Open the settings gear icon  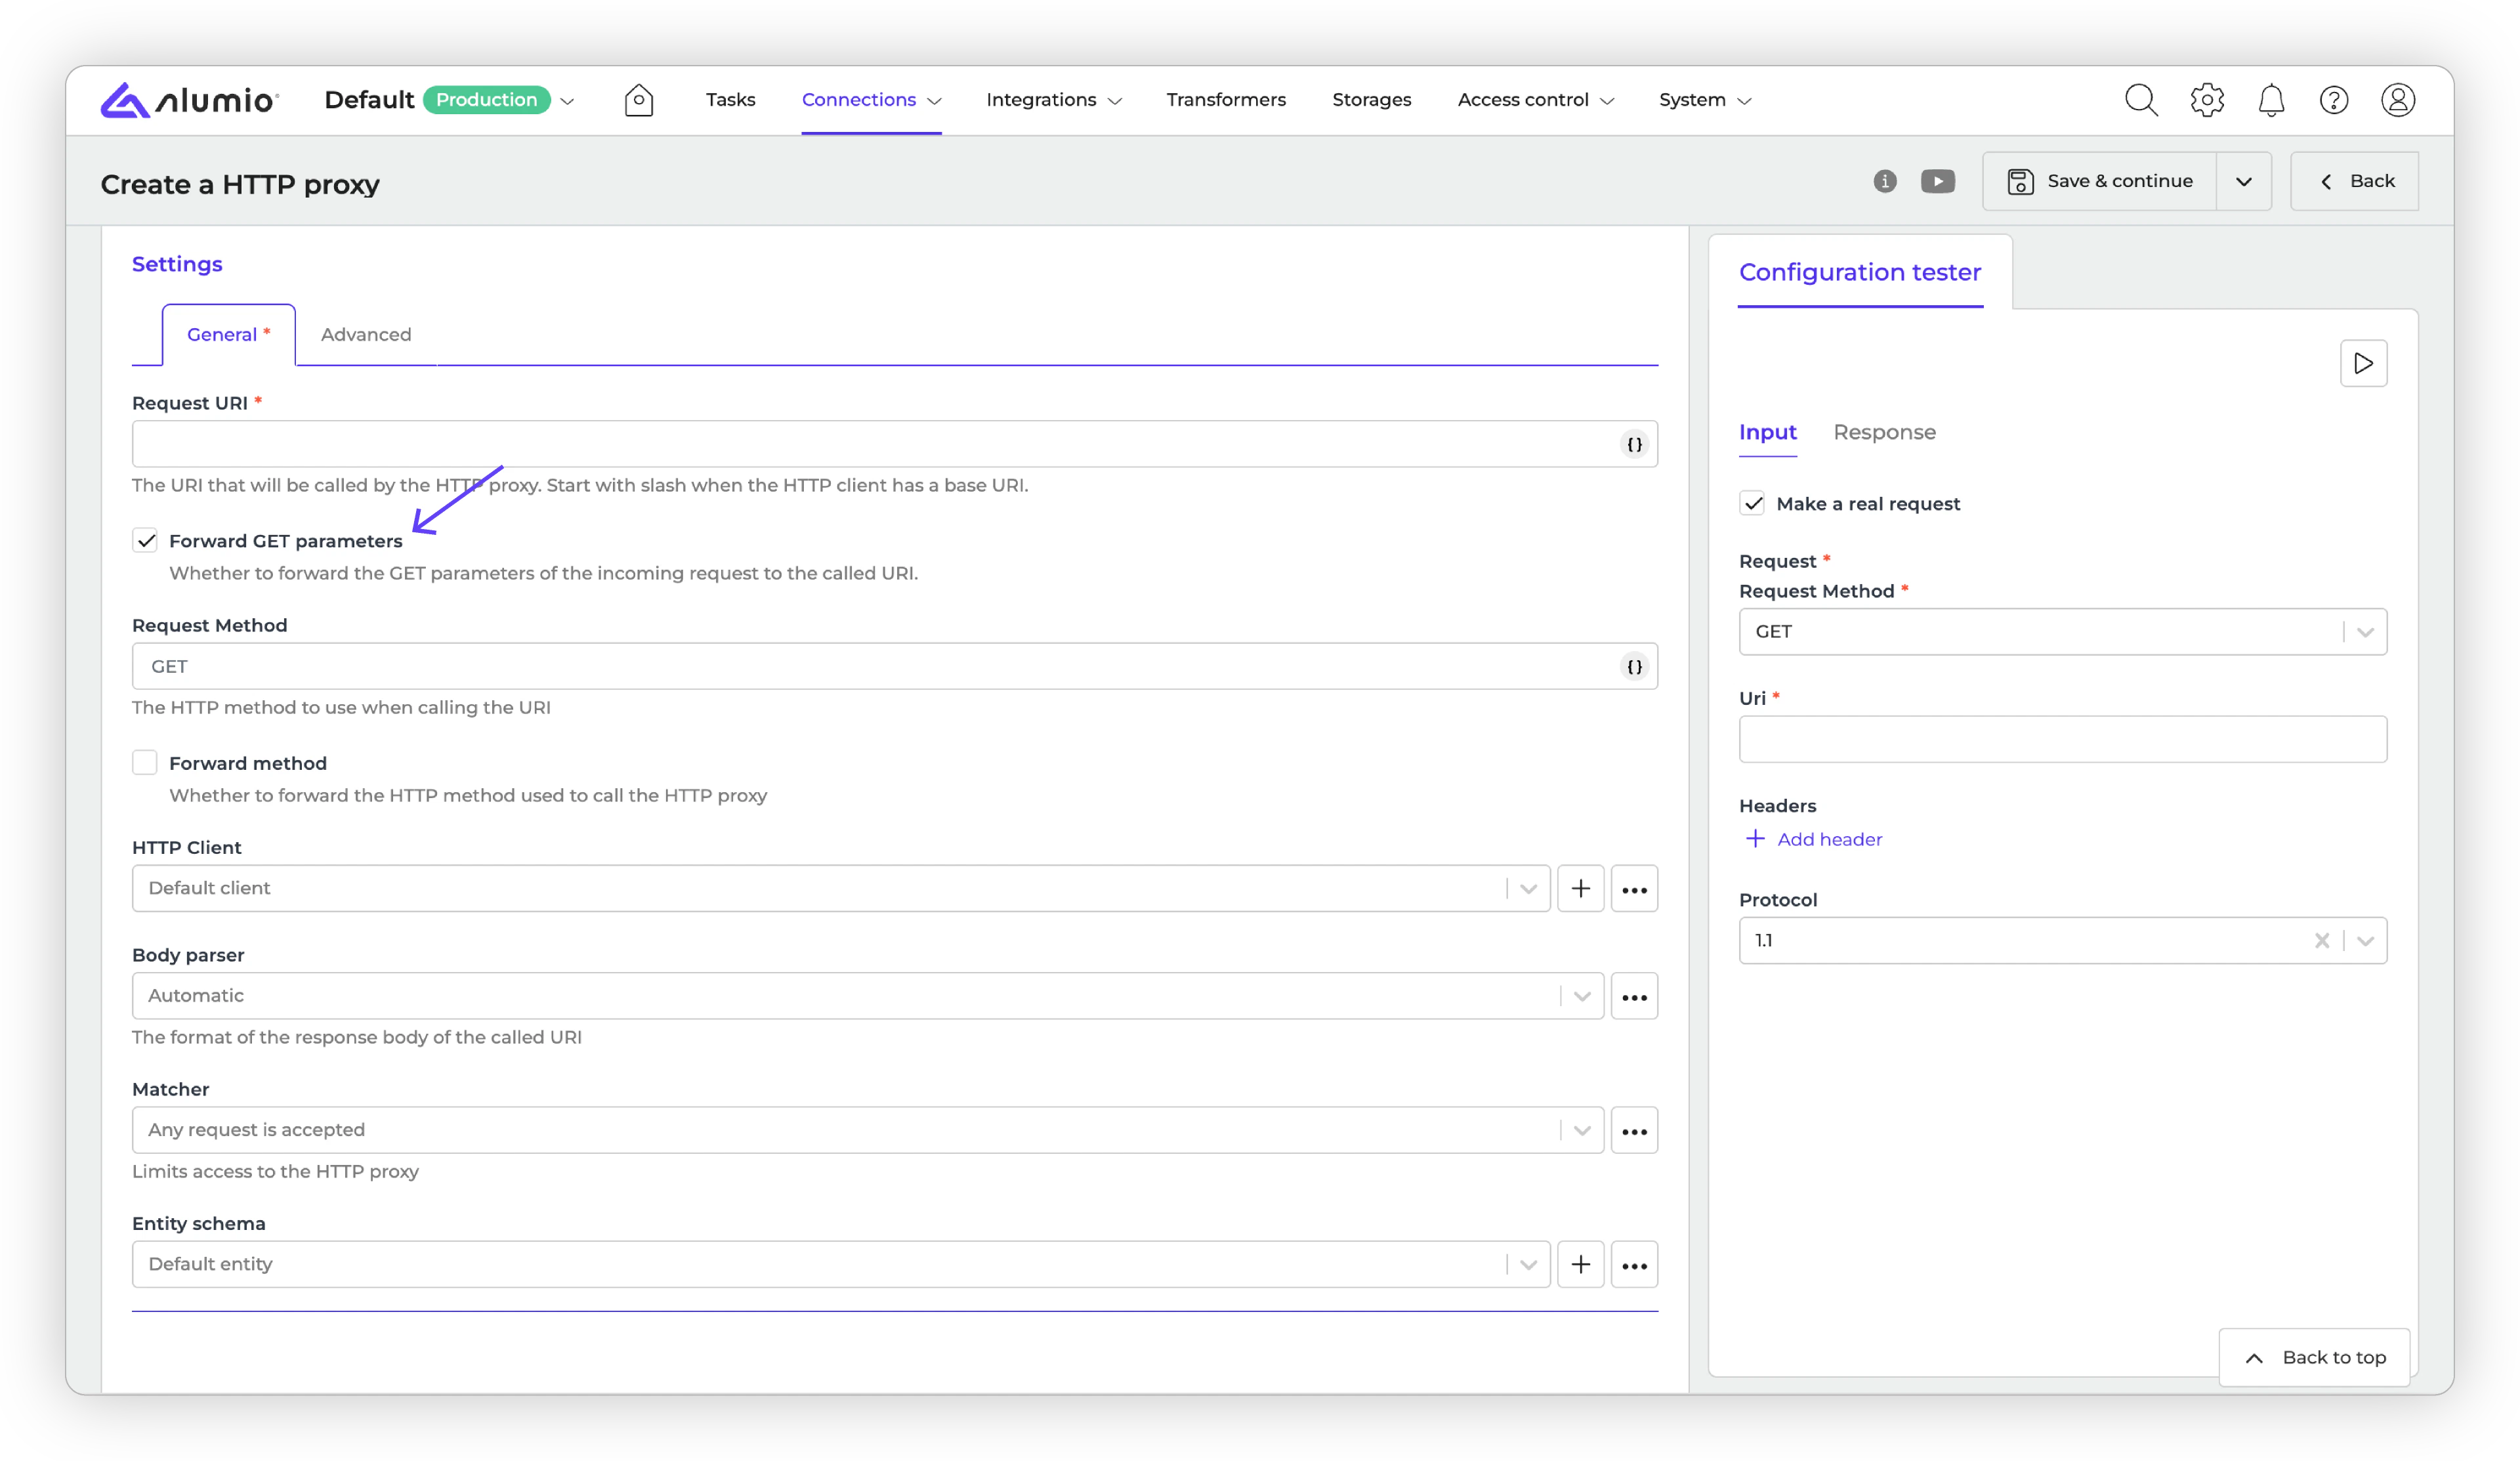click(x=2207, y=100)
